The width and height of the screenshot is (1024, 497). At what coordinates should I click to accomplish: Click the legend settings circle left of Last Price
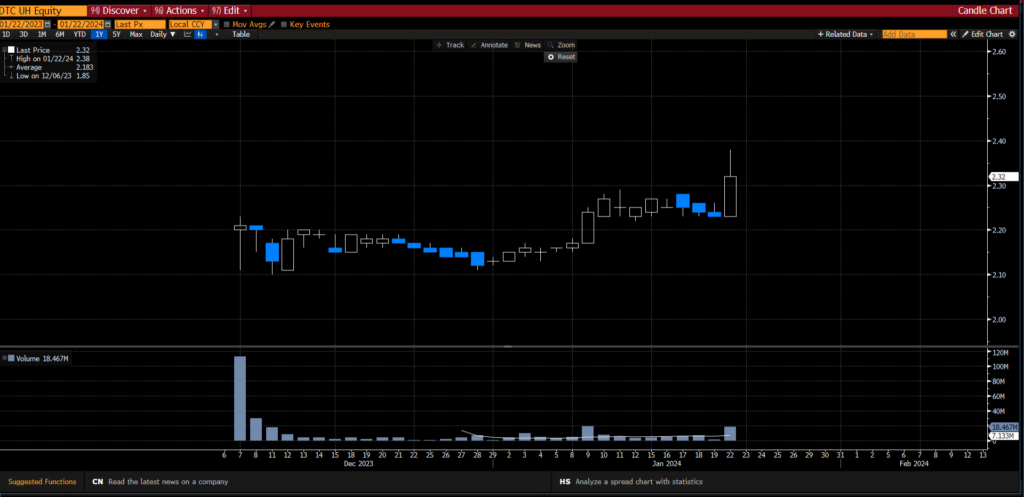pyautogui.click(x=4, y=50)
